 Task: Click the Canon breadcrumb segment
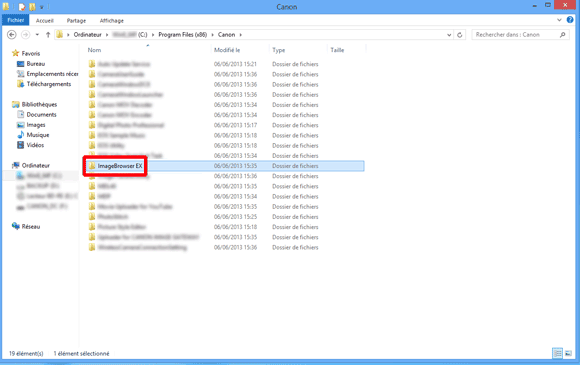[226, 35]
